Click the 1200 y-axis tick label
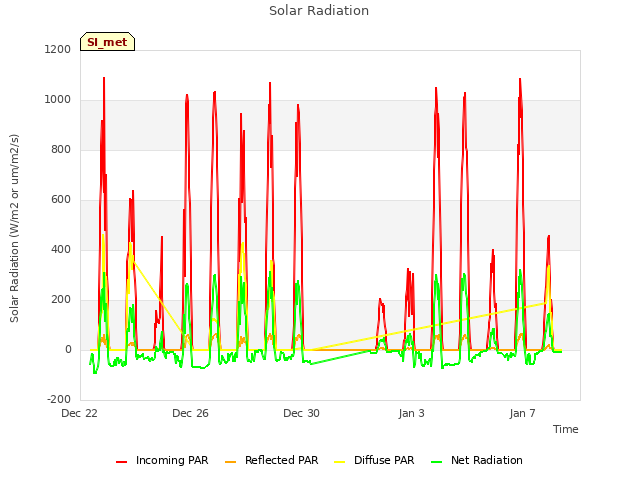The width and height of the screenshot is (640, 480). 58,49
